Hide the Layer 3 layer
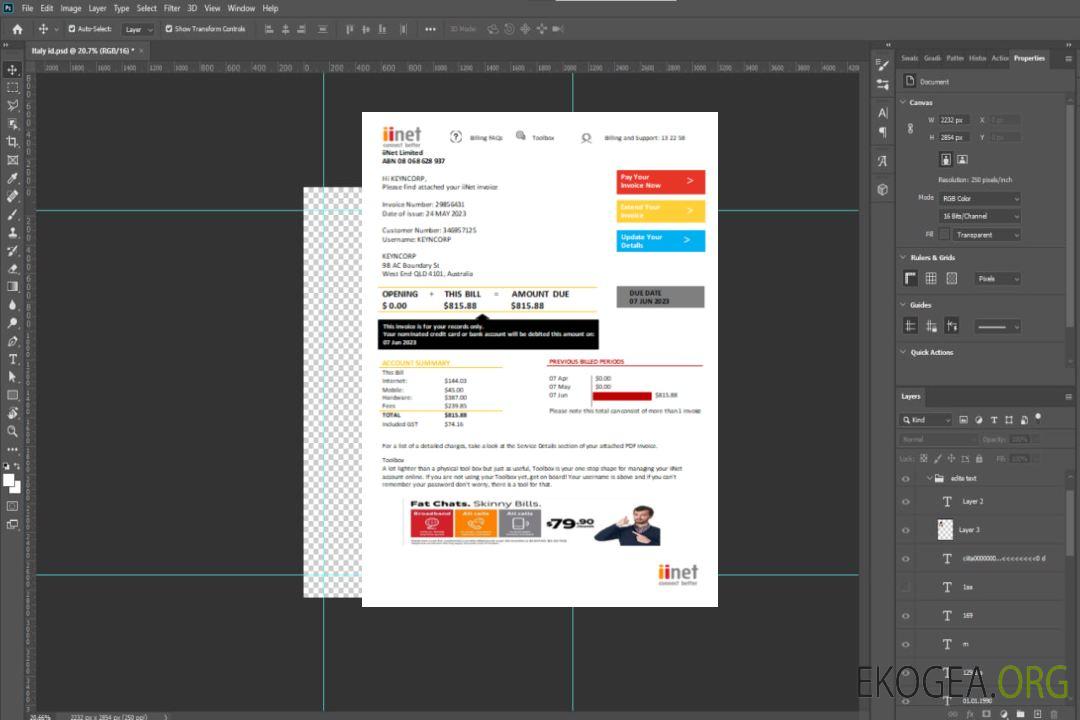1080x720 pixels. 905,530
